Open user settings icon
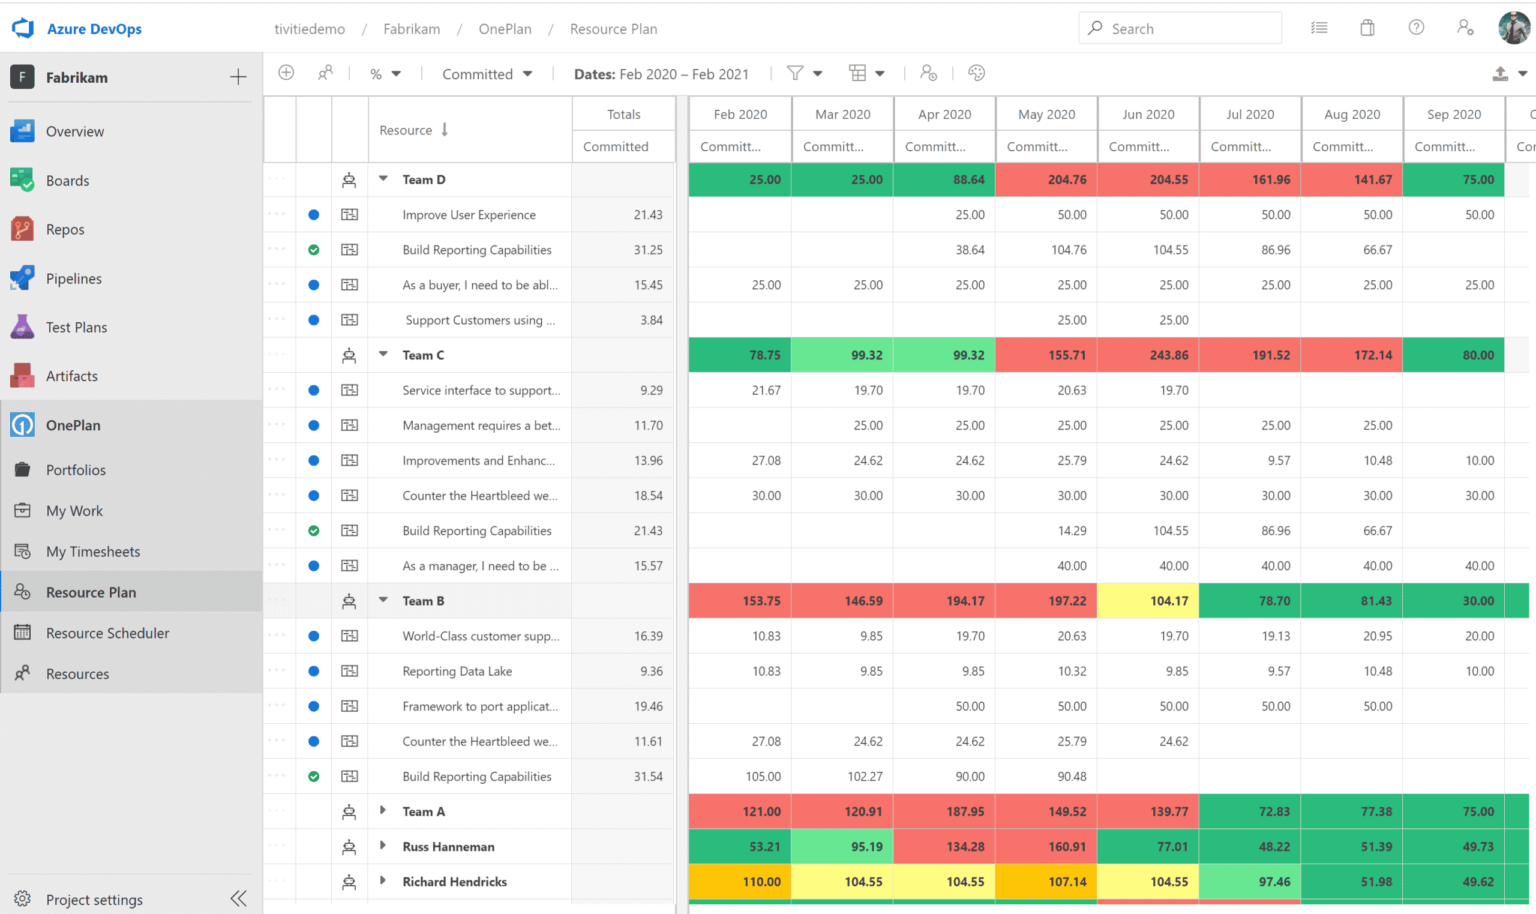This screenshot has height=914, width=1536. (1465, 28)
